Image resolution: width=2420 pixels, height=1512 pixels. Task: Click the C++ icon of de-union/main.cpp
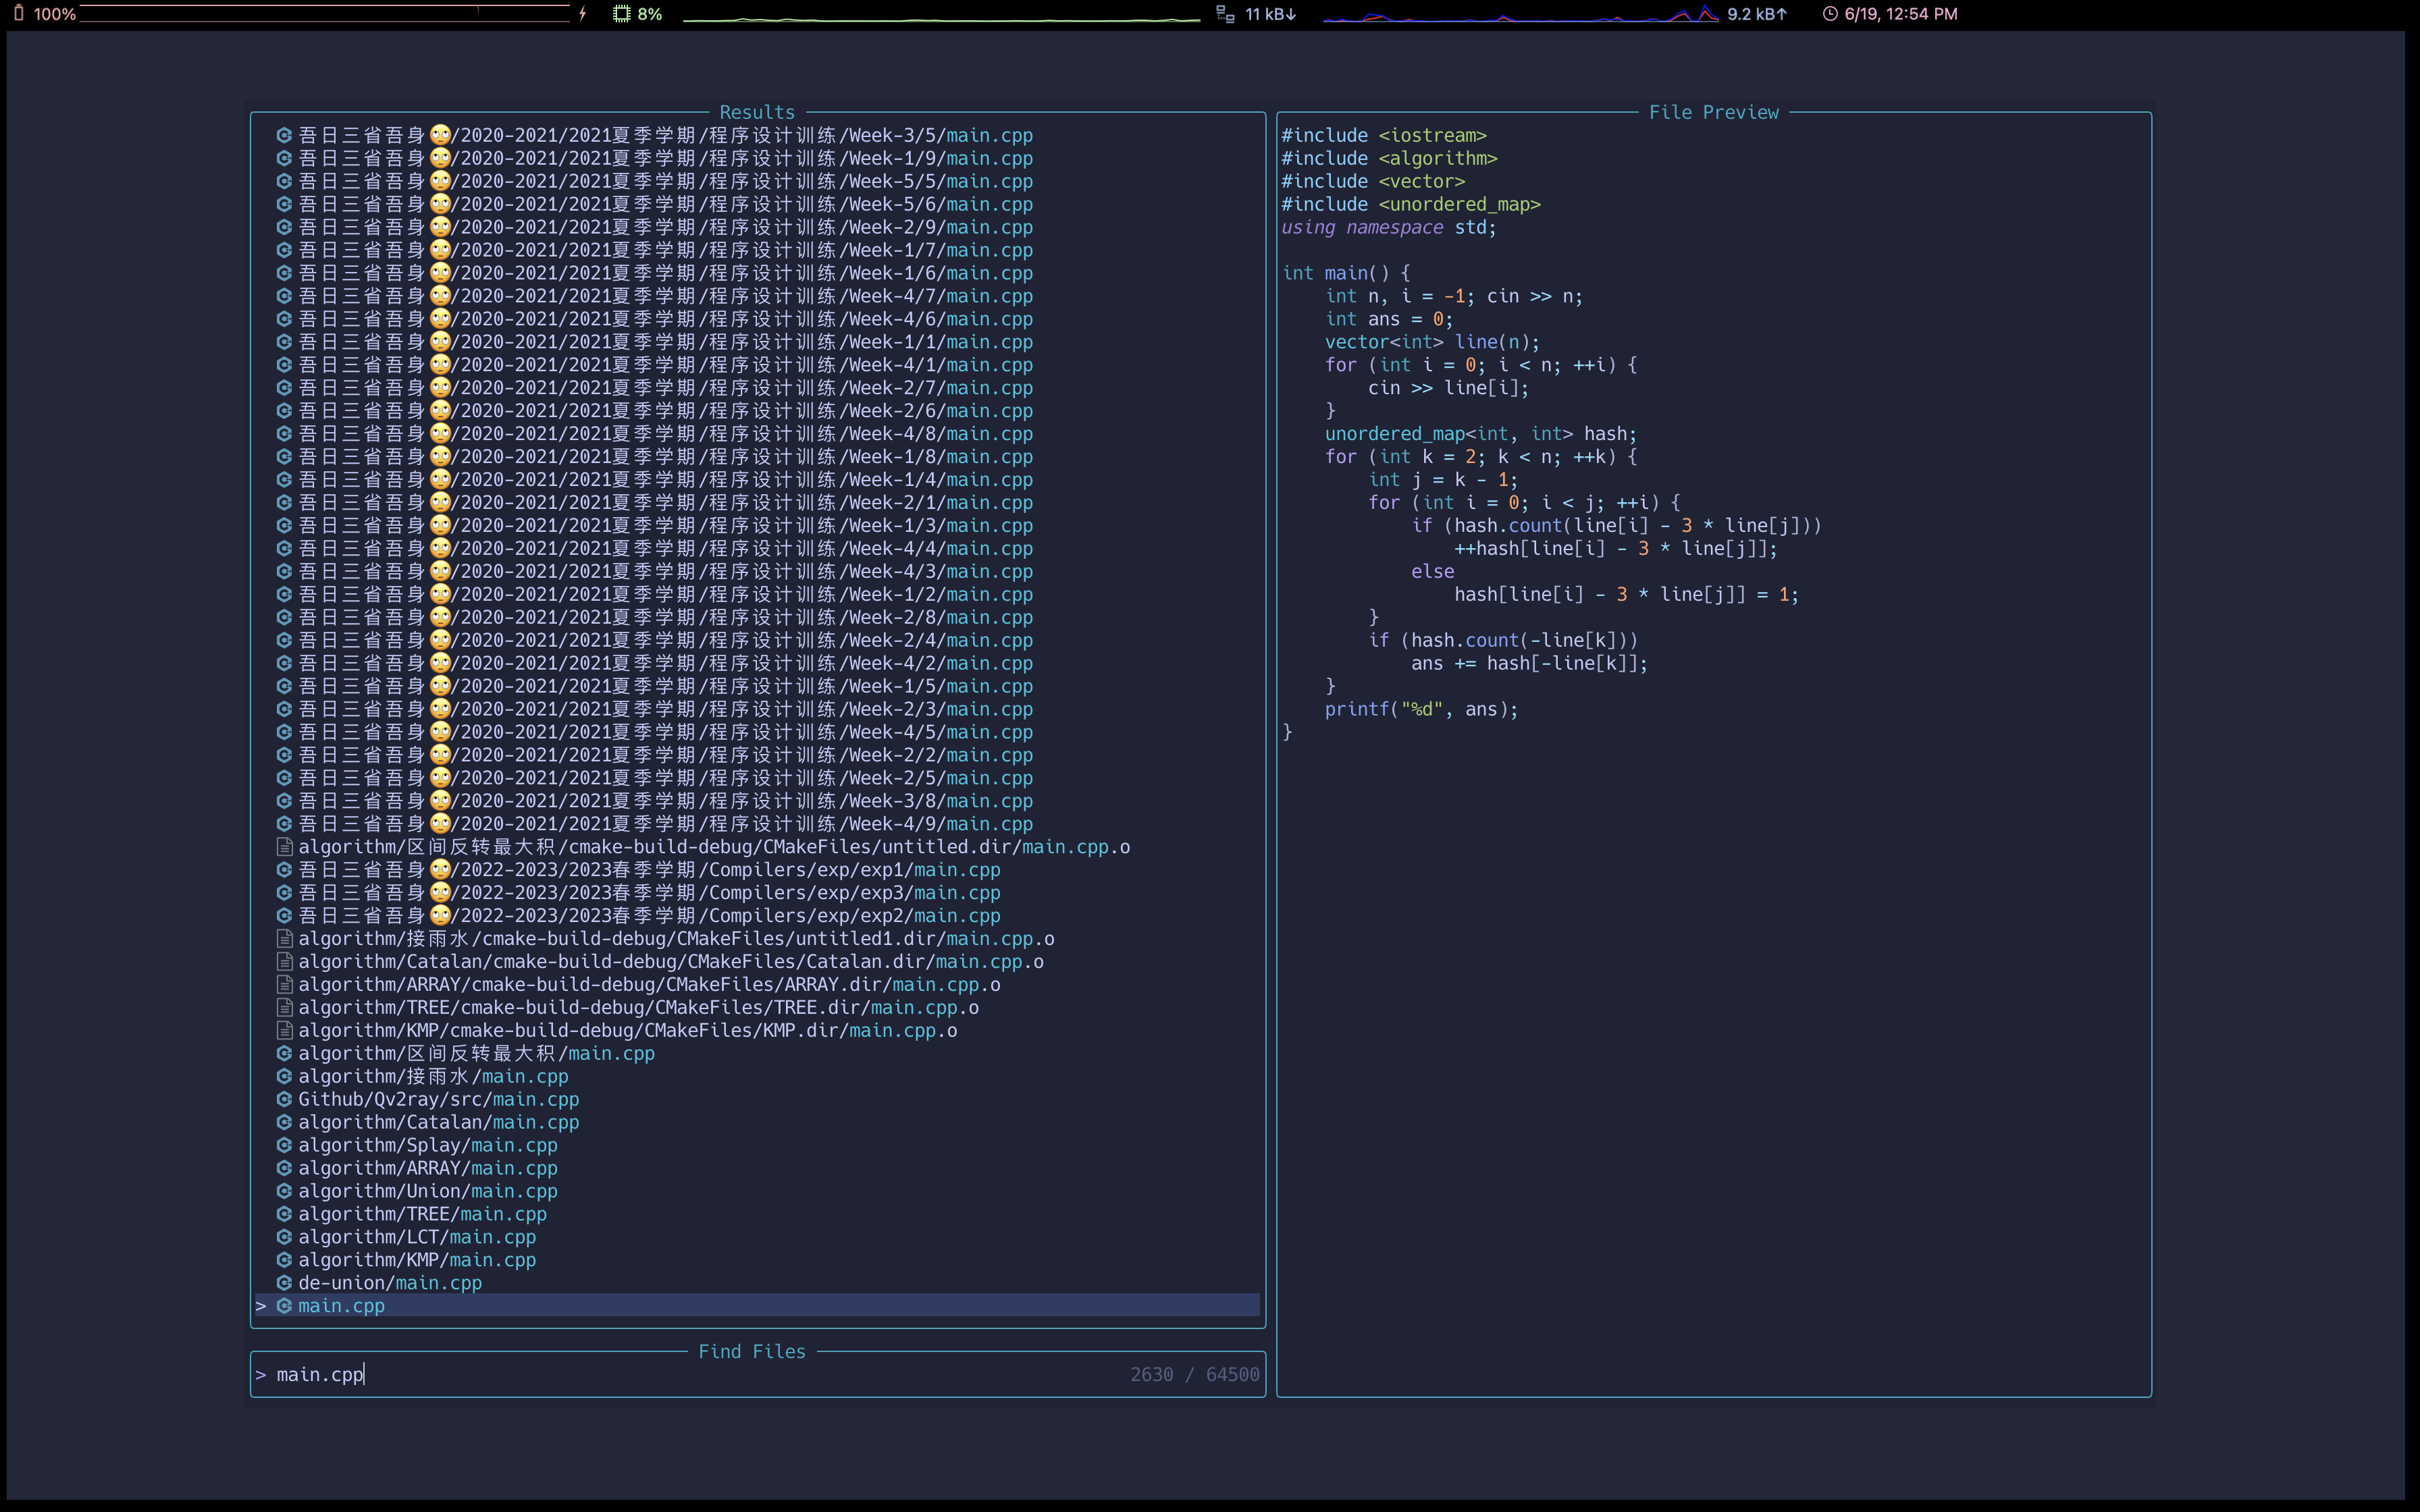pyautogui.click(x=284, y=1283)
